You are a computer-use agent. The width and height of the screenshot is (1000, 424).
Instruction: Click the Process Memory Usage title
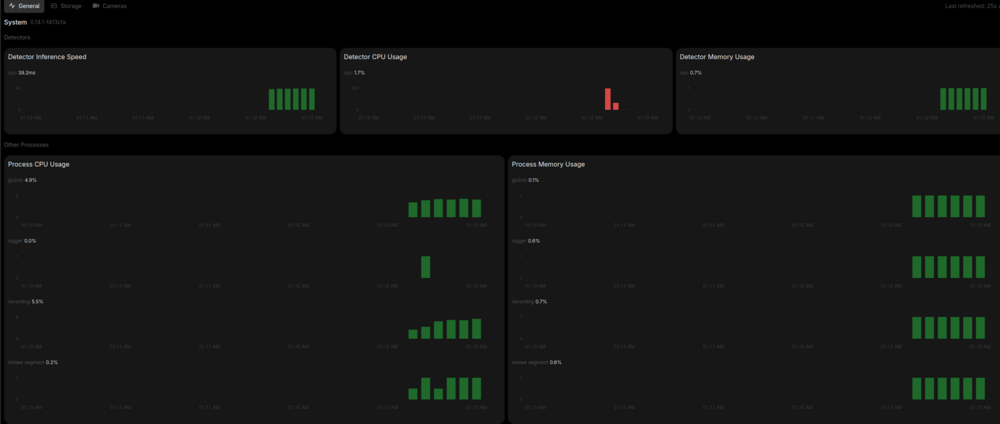click(548, 164)
